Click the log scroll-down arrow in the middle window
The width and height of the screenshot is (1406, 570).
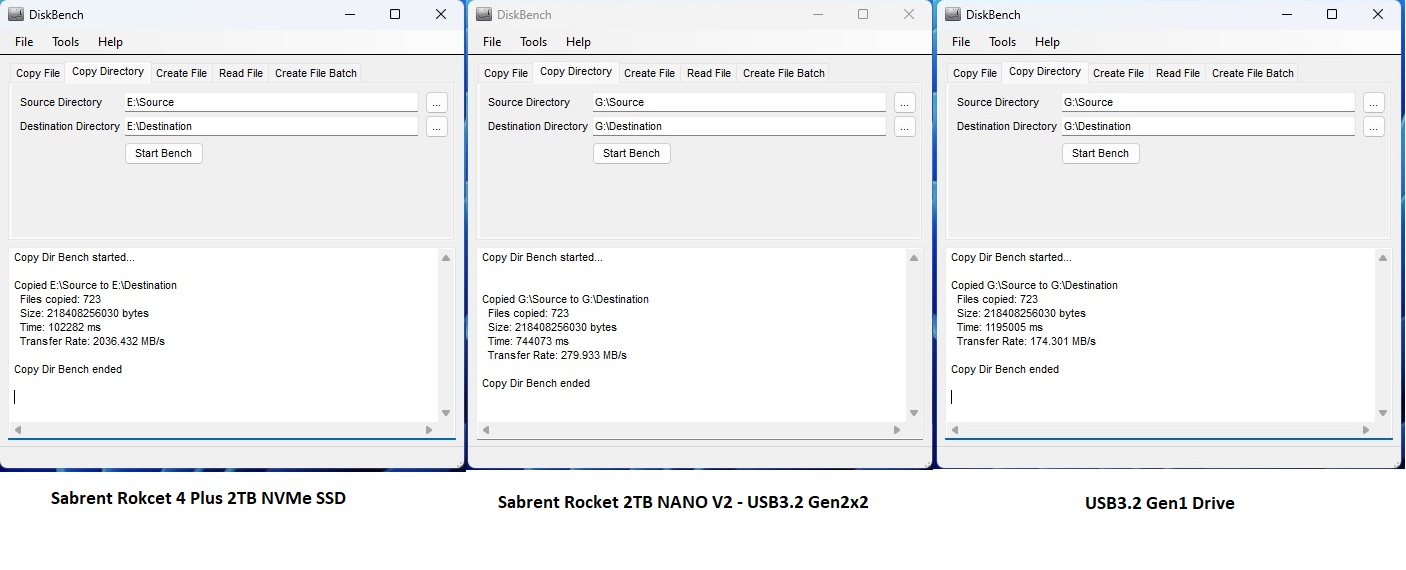point(914,413)
